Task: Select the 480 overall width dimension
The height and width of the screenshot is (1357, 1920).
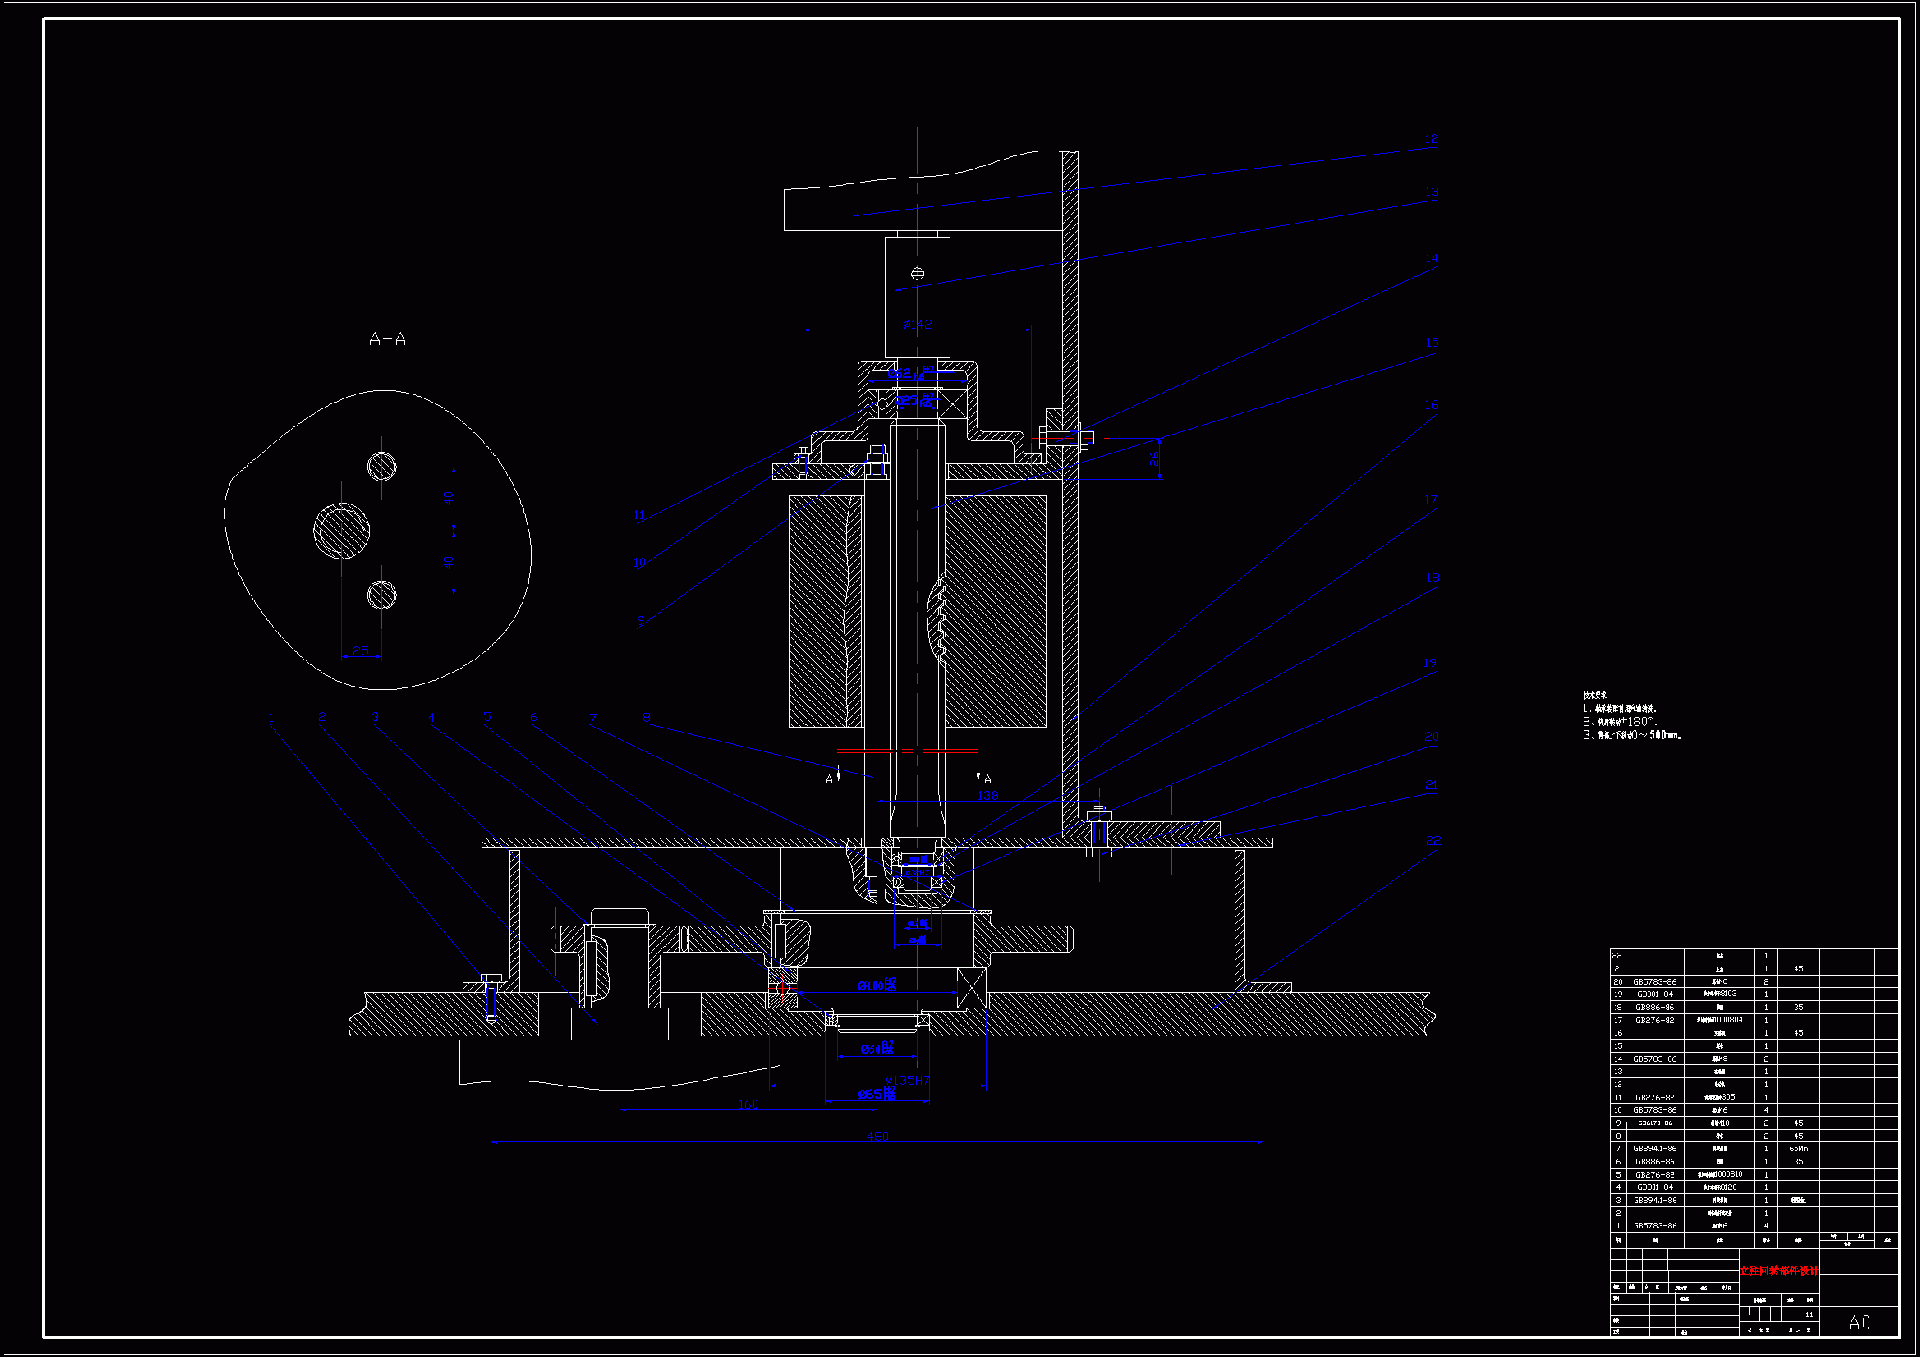Action: [877, 1136]
